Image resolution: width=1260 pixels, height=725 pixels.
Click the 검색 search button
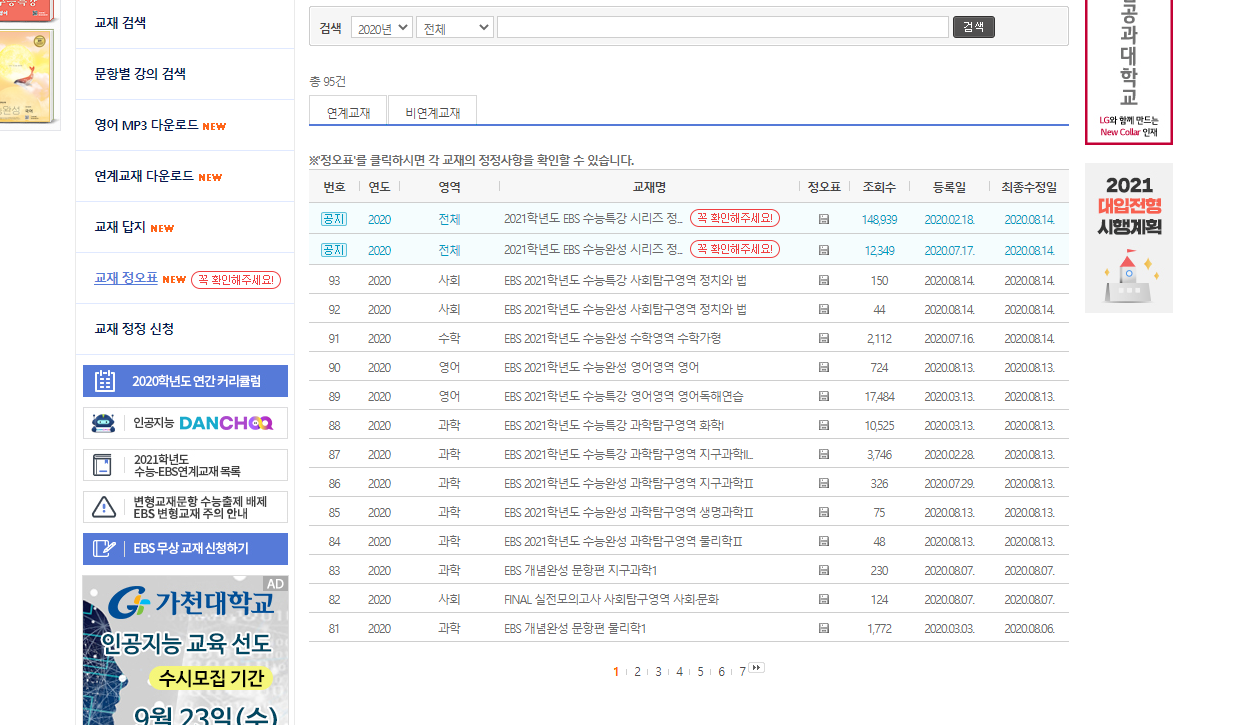pyautogui.click(x=974, y=27)
